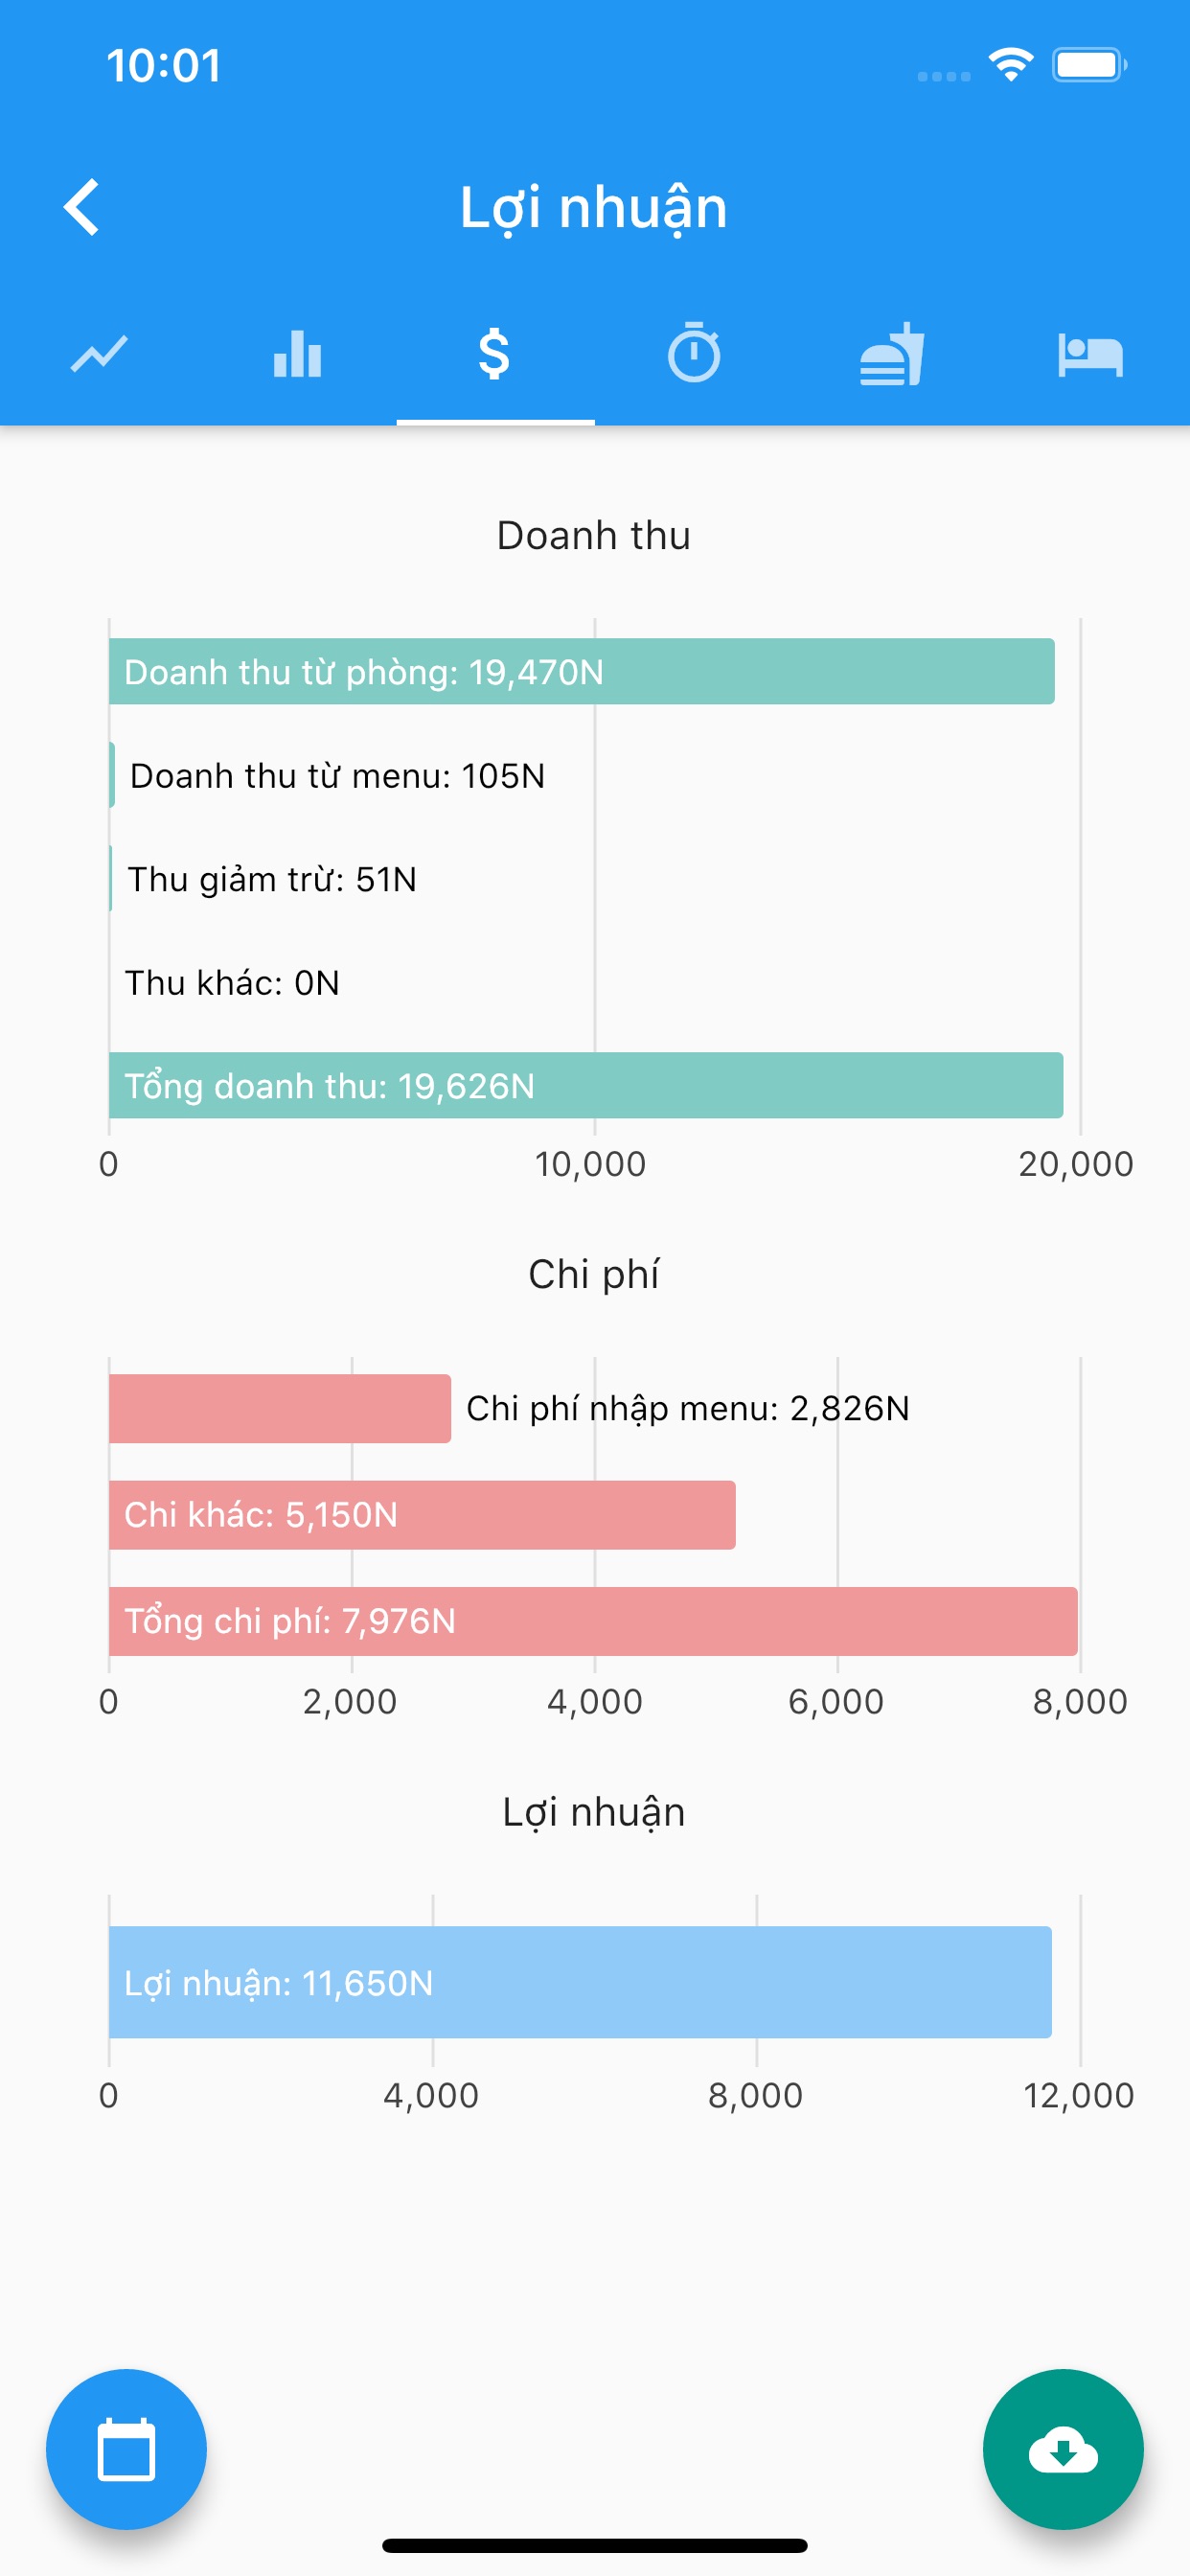This screenshot has height=2576, width=1190.
Task: Select the Tổng chi phí bar
Action: (x=593, y=1620)
